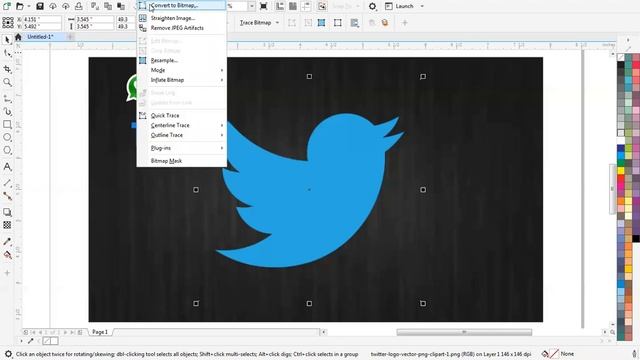Choose Resample menu item
Screen dimensions: 640x360
pyautogui.click(x=182, y=60)
